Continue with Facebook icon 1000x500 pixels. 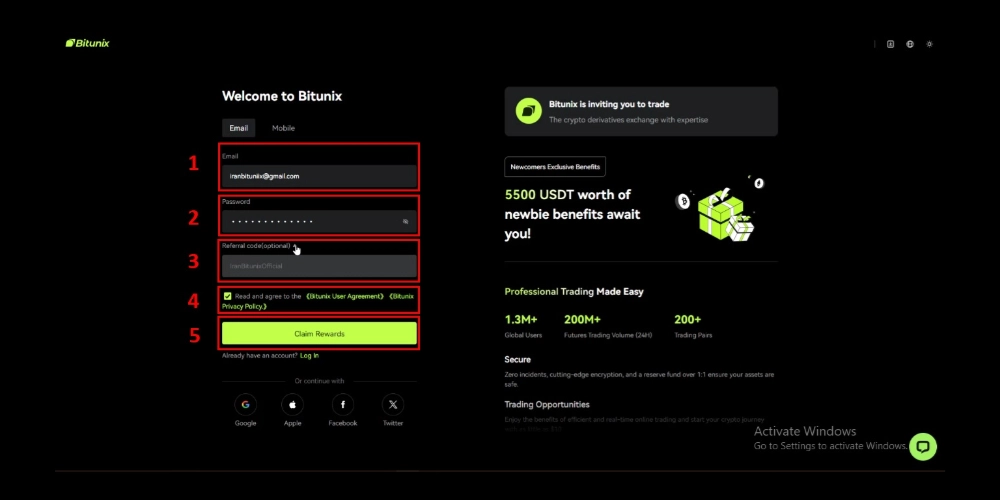click(343, 405)
